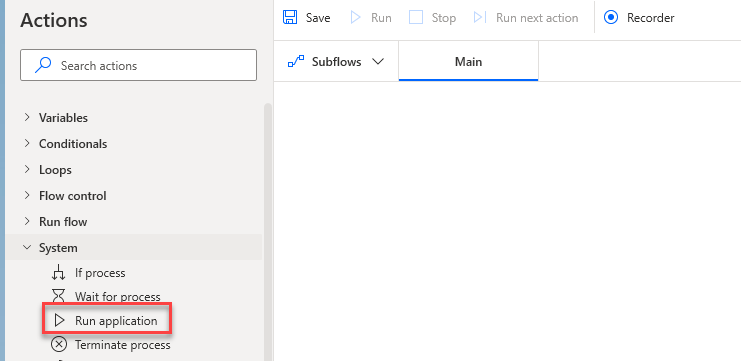Expand the Flow control group chevron
741x361 pixels.
click(27, 195)
